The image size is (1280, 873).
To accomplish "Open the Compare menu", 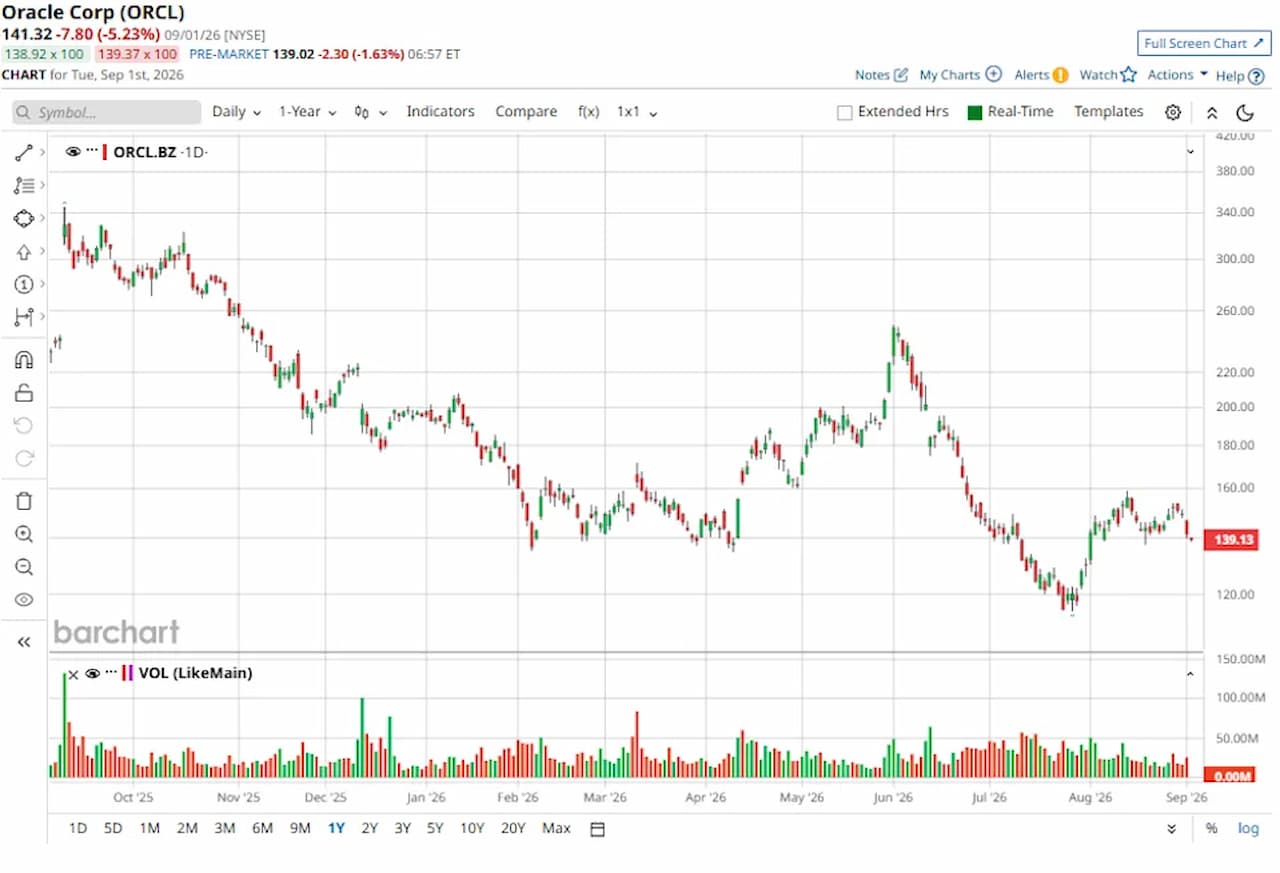I will tap(526, 112).
